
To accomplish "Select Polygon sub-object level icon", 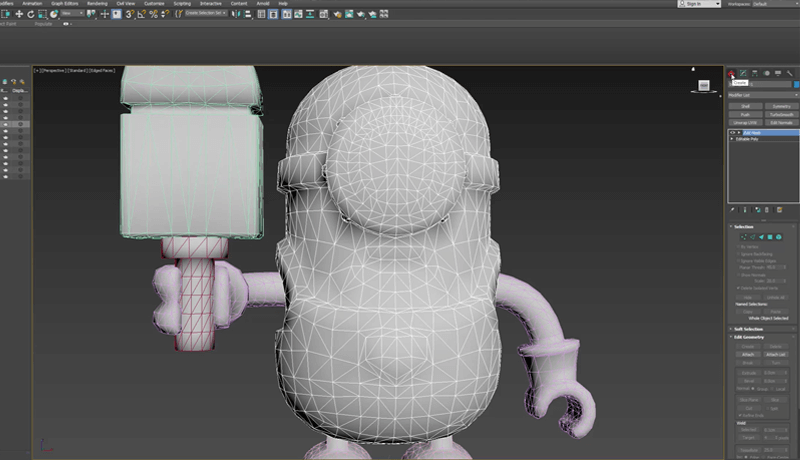I will pyautogui.click(x=770, y=237).
